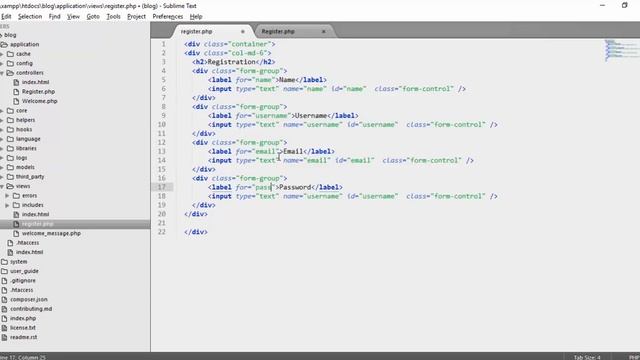Expand the config folder arrow
The width and height of the screenshot is (640, 360).
(x=2, y=63)
